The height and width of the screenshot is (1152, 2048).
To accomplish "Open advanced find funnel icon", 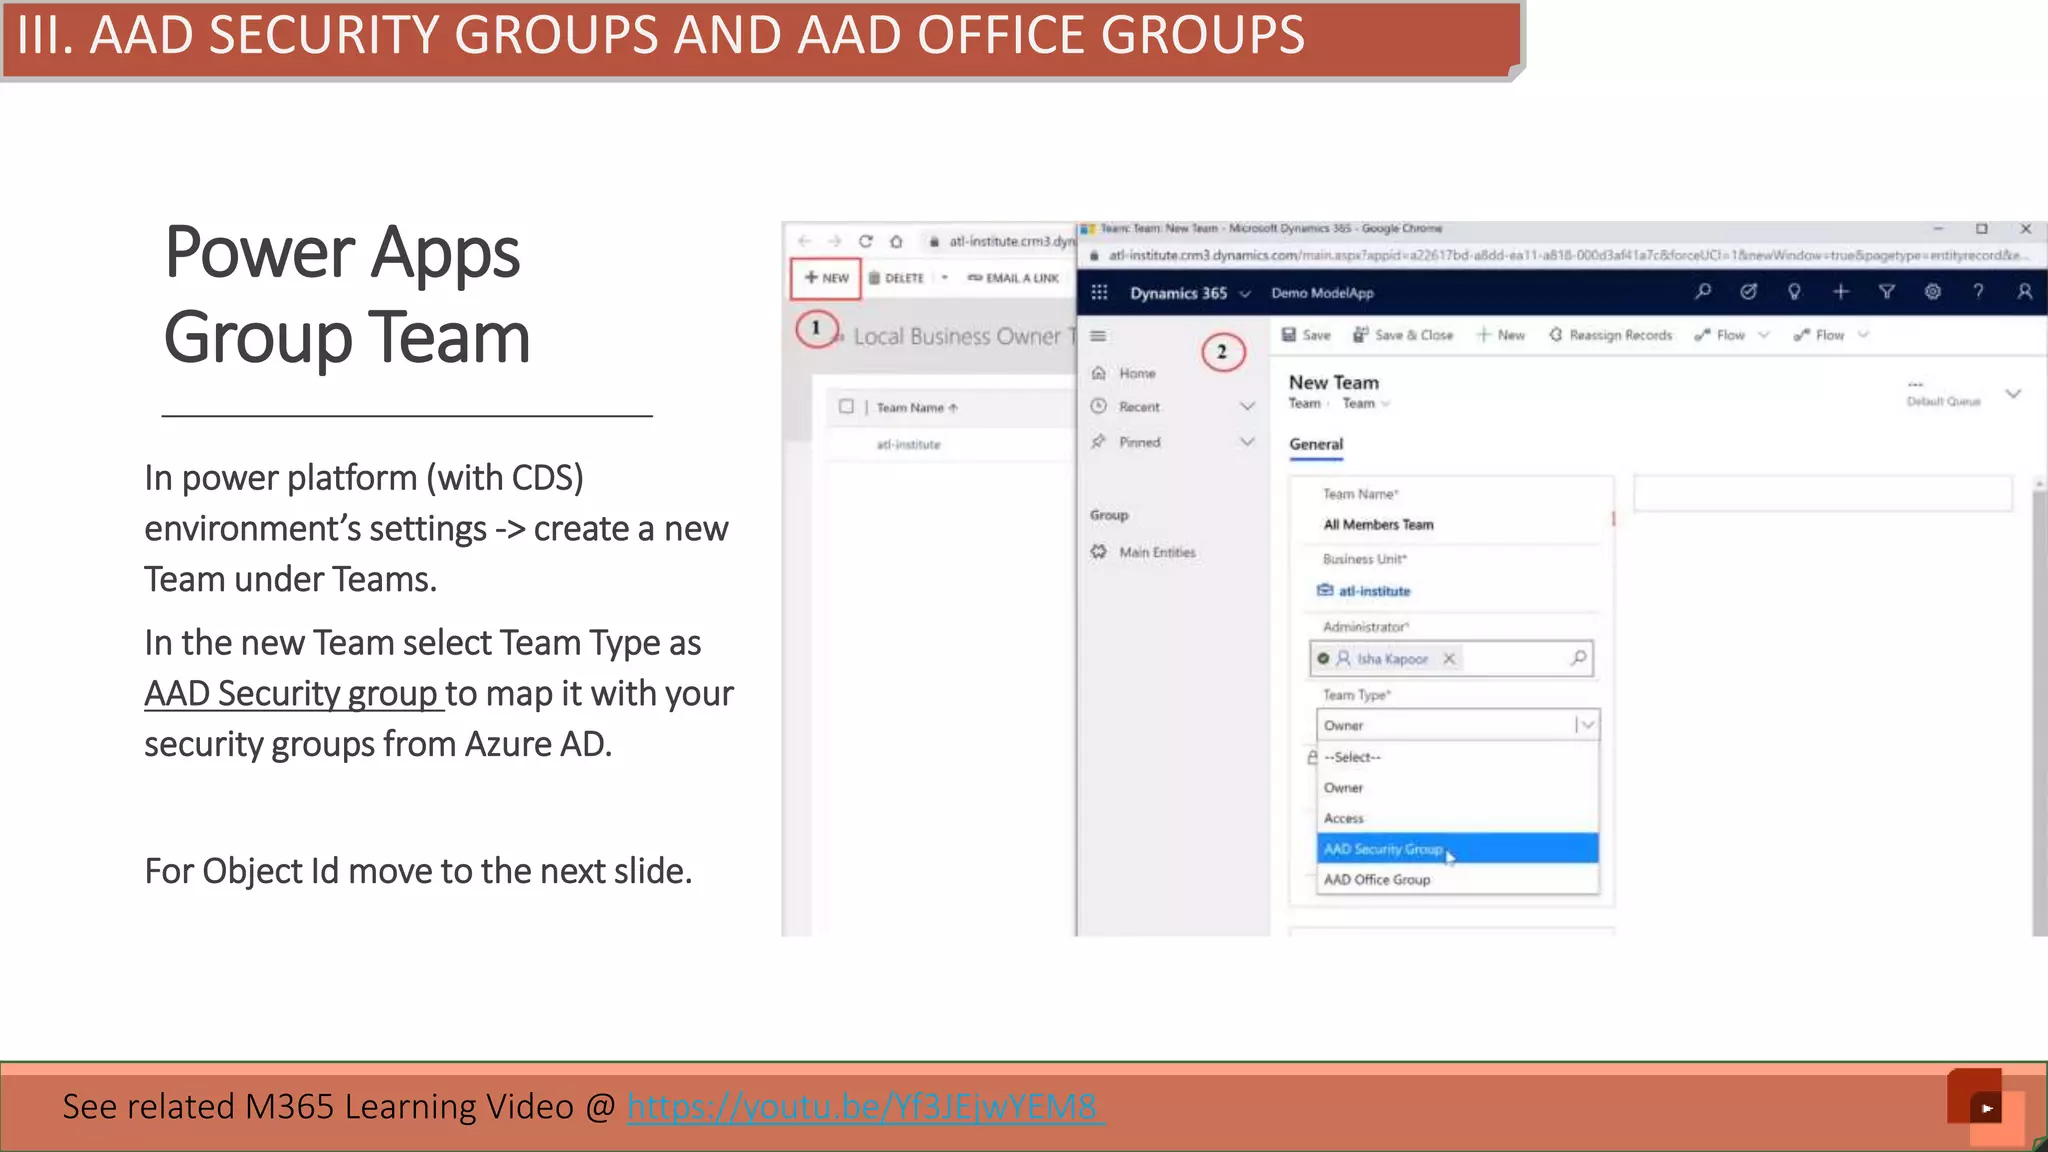I will click(x=1886, y=292).
